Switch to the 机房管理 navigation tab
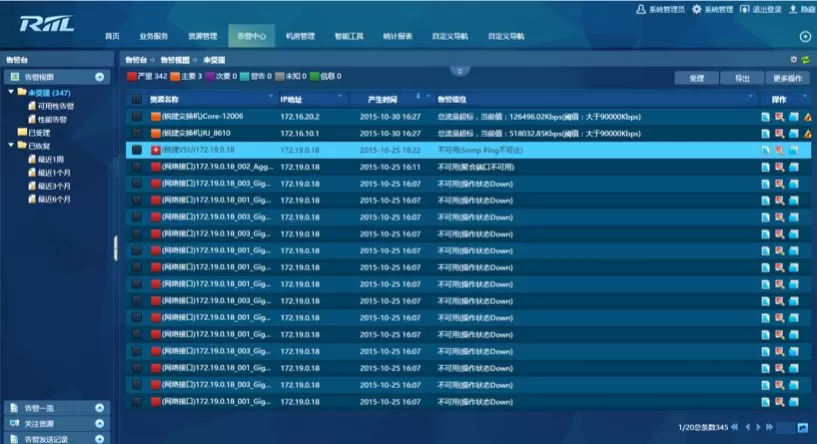This screenshot has height=444, width=817. click(x=300, y=37)
